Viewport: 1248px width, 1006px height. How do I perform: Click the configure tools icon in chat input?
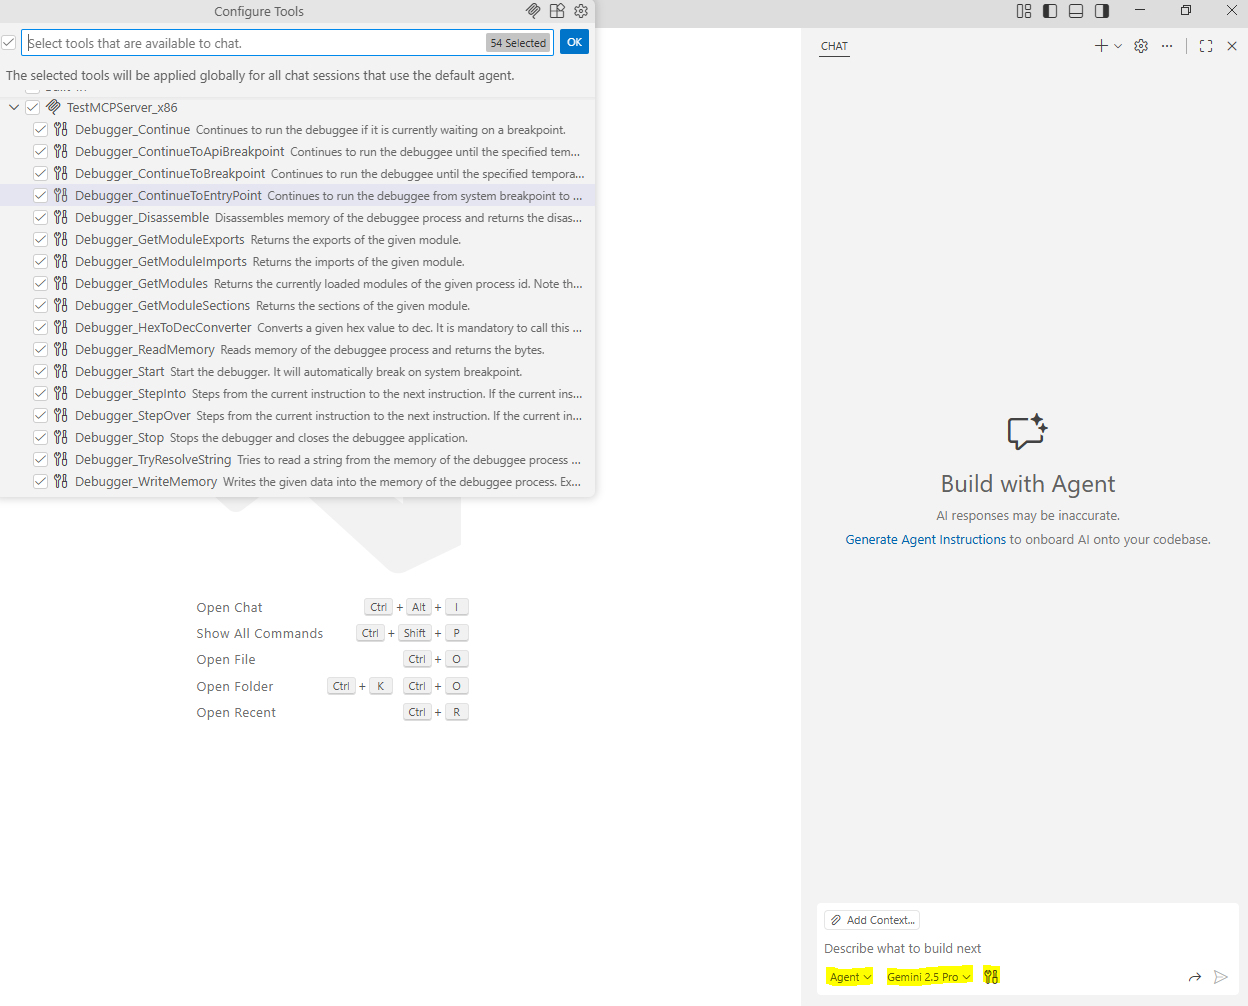point(991,976)
